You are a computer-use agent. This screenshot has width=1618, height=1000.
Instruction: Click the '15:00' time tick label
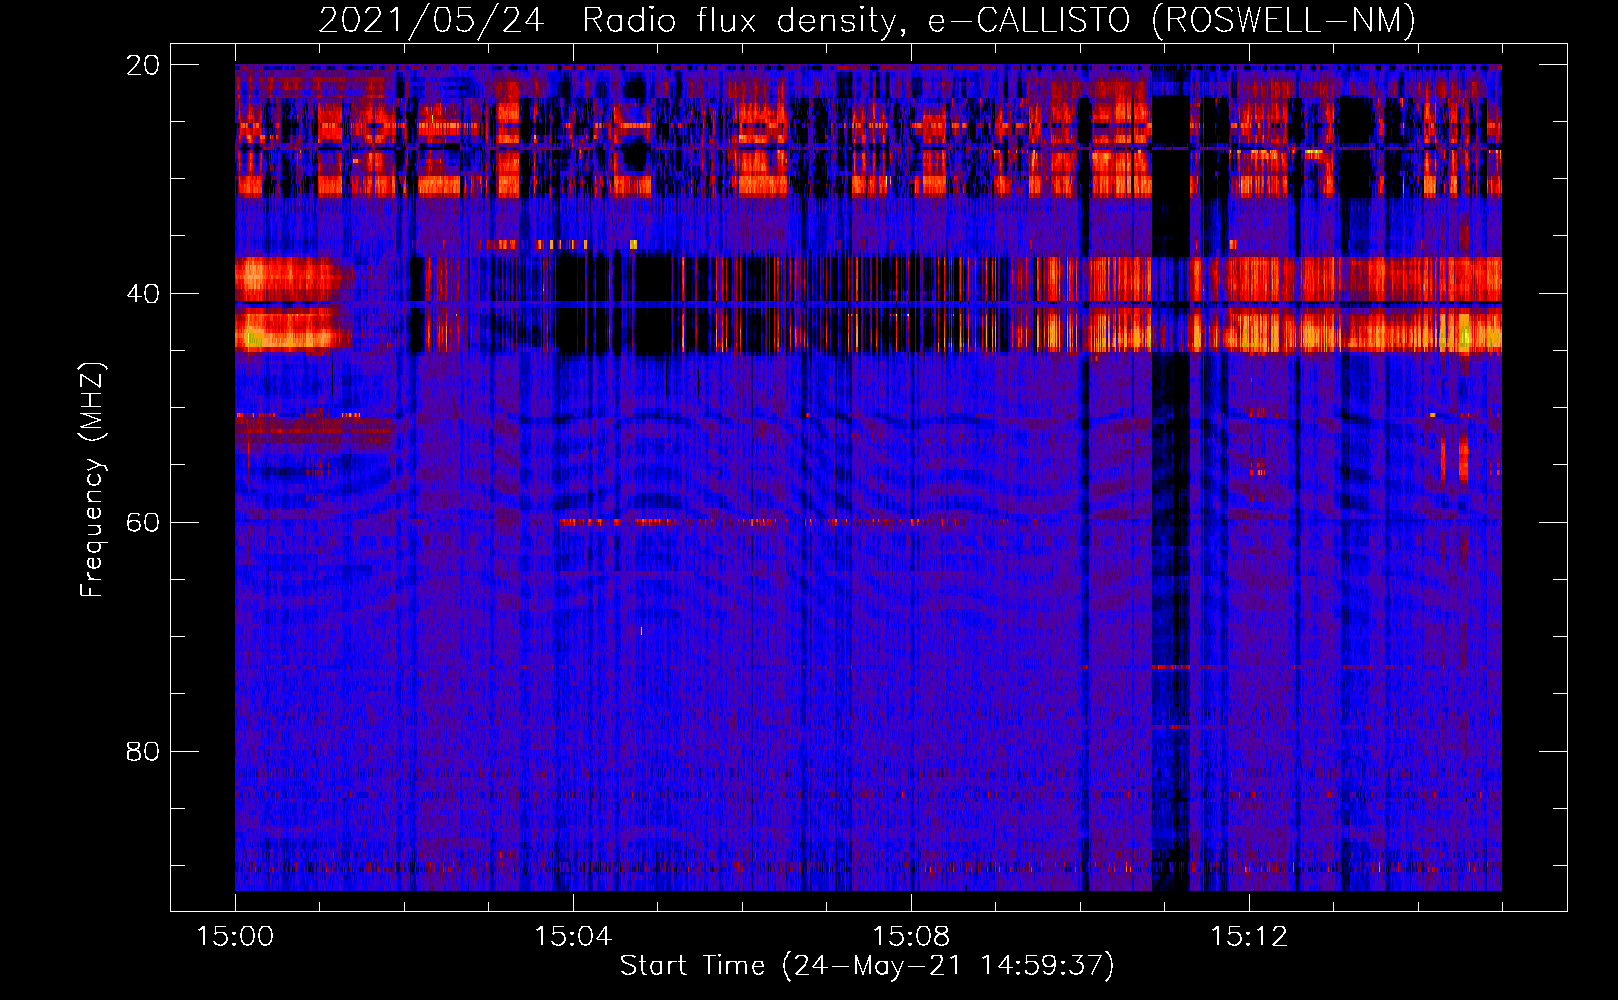pos(235,937)
